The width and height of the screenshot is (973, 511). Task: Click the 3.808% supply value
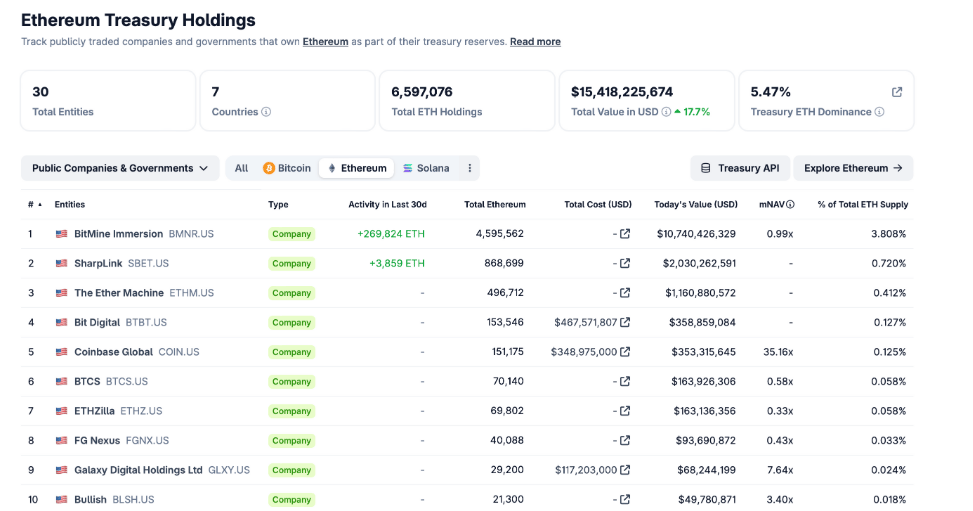click(x=889, y=234)
